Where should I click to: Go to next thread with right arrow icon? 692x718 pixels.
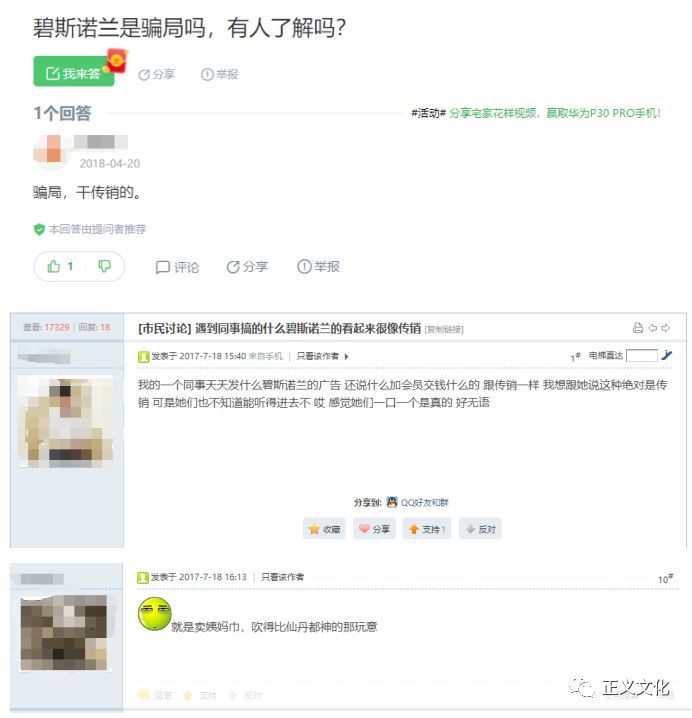coord(665,328)
